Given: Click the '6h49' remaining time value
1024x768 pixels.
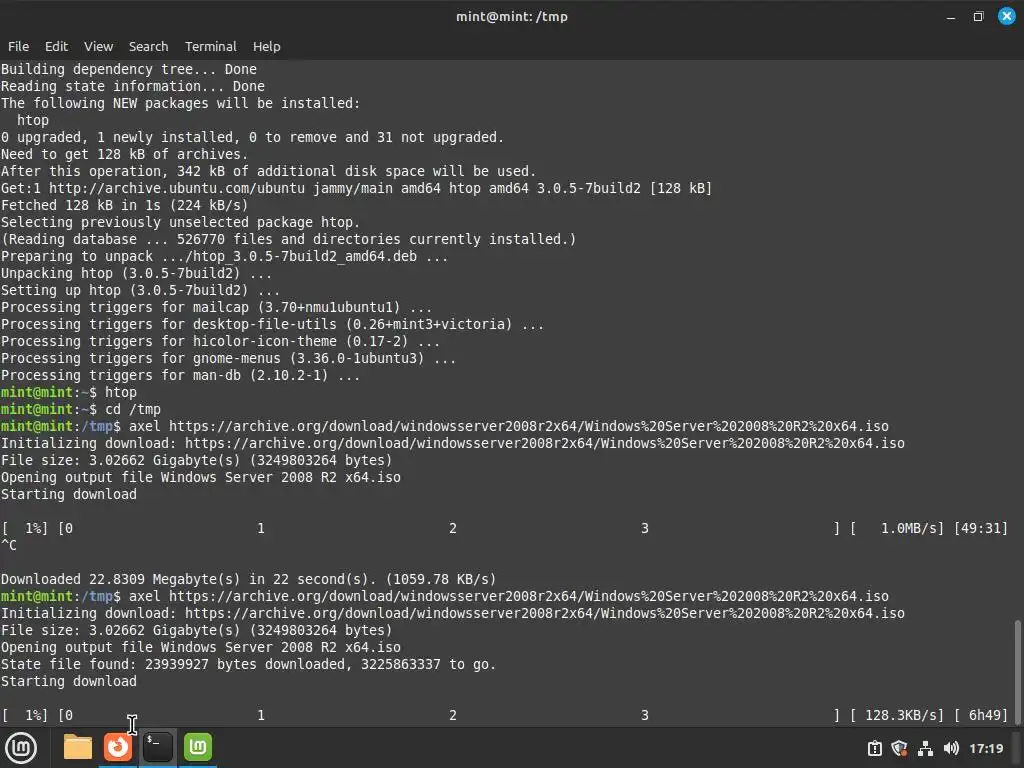Looking at the screenshot, I should 984,715.
